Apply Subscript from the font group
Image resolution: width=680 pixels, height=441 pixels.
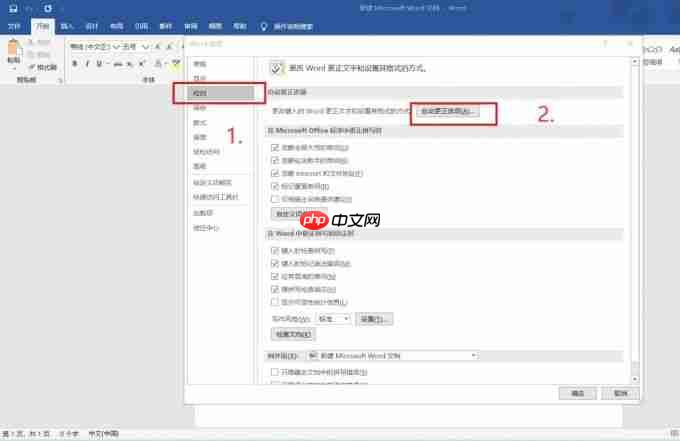pyautogui.click(x=130, y=64)
